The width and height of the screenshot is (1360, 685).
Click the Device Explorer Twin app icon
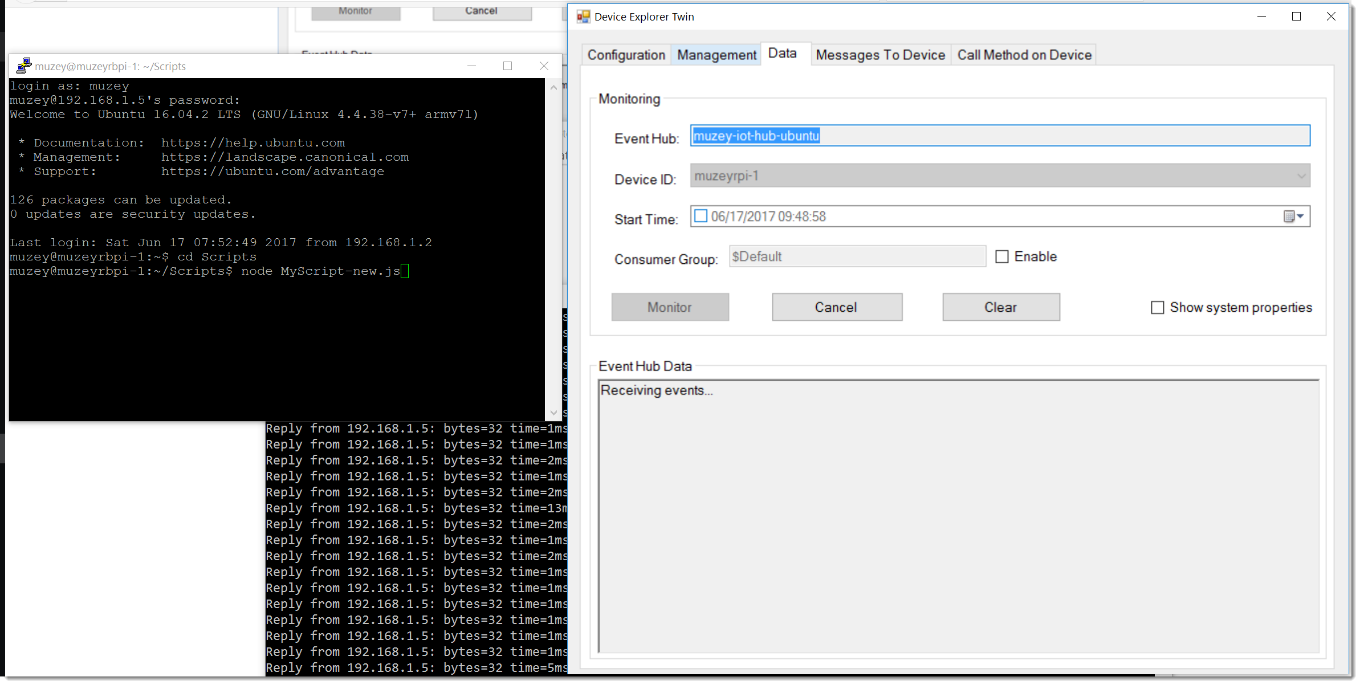tap(584, 17)
